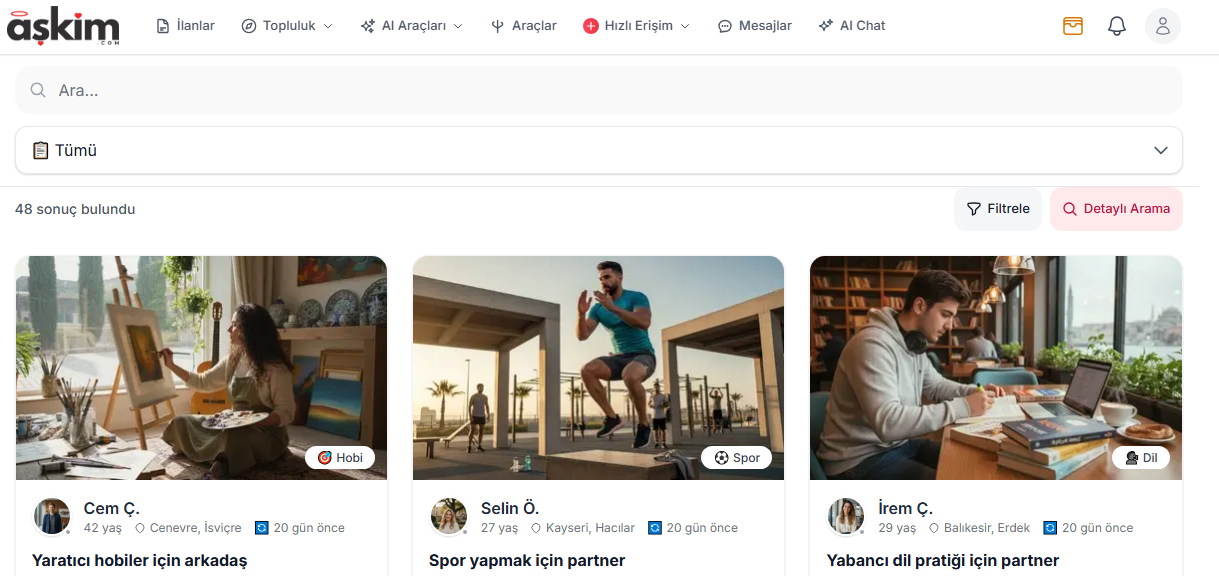Click Cem Ç. profile avatar
The width and height of the screenshot is (1219, 576).
coord(52,516)
